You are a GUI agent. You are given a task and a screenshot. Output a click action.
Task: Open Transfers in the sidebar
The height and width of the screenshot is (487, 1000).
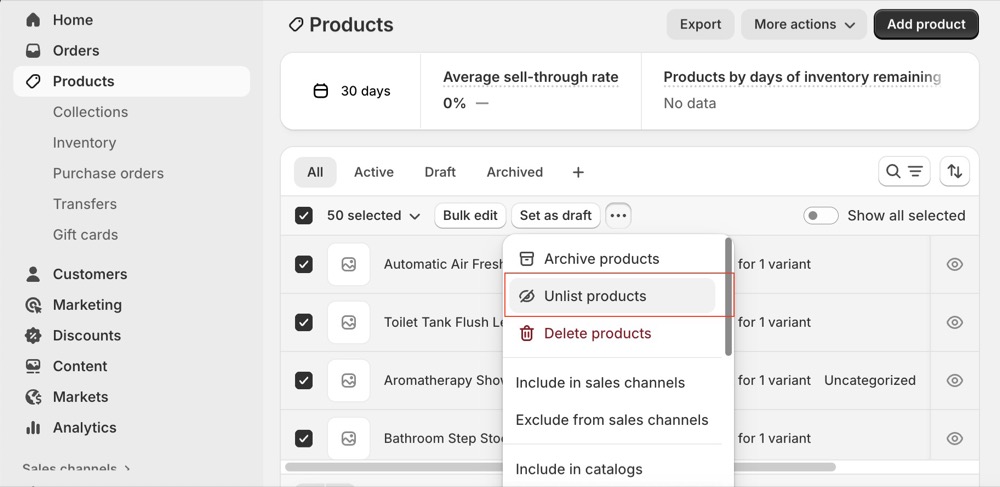[x=85, y=203]
